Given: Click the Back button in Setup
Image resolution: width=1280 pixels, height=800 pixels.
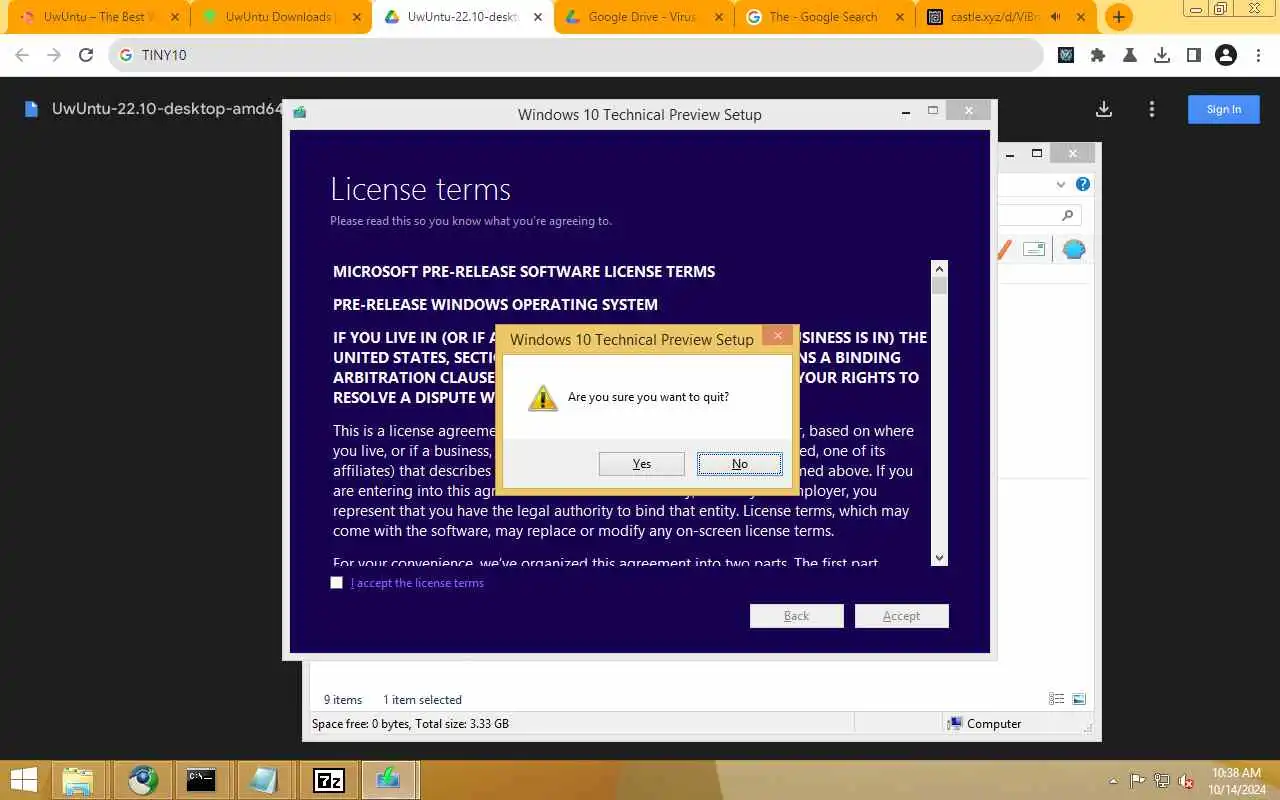Looking at the screenshot, I should (797, 616).
